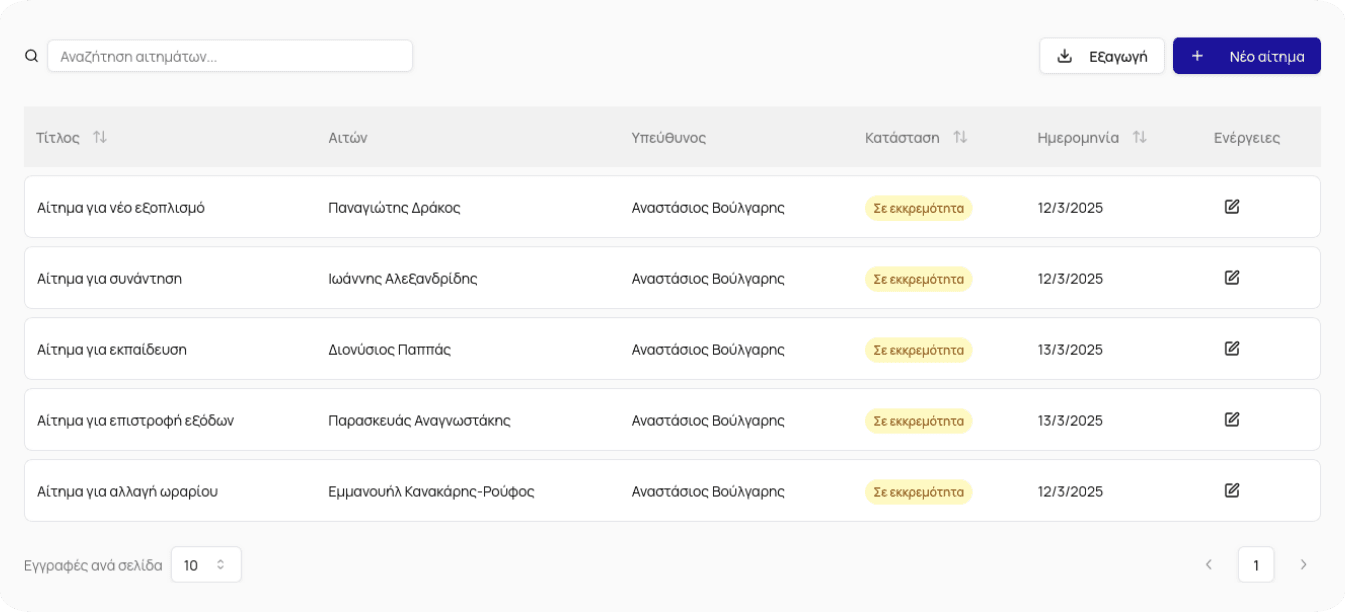Click requester Εμμανουήλ Κανακάρης-Ρούφος
1345x612 pixels.
click(431, 491)
